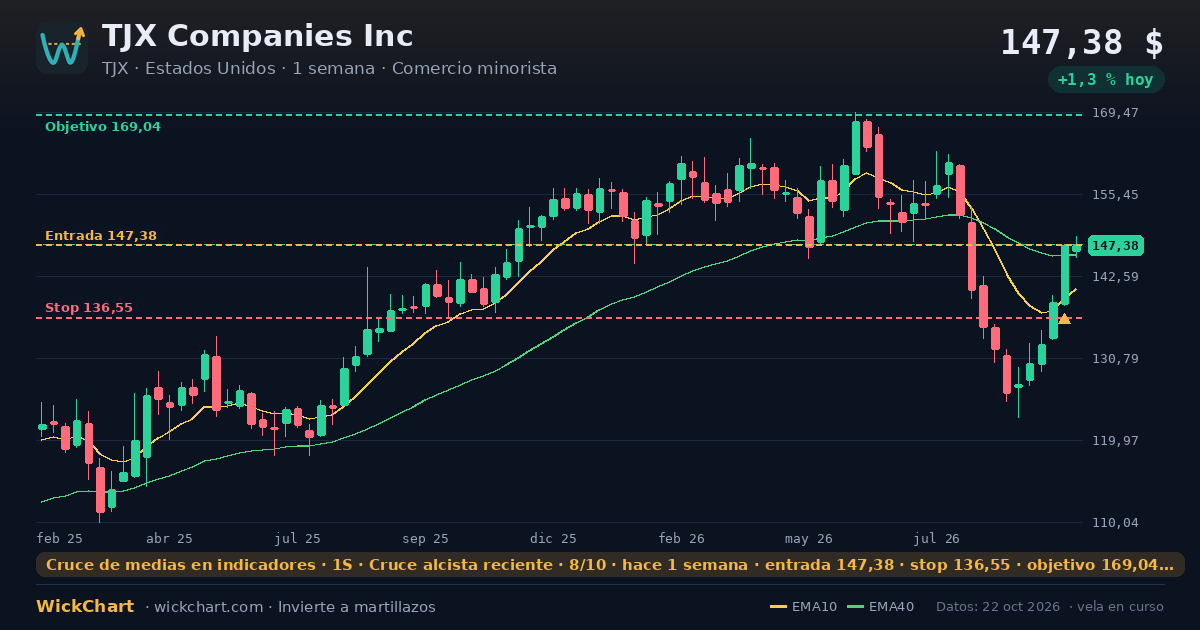This screenshot has height=630, width=1200.
Task: Click the yellow signal triangle marker on chart
Action: pyautogui.click(x=1064, y=319)
